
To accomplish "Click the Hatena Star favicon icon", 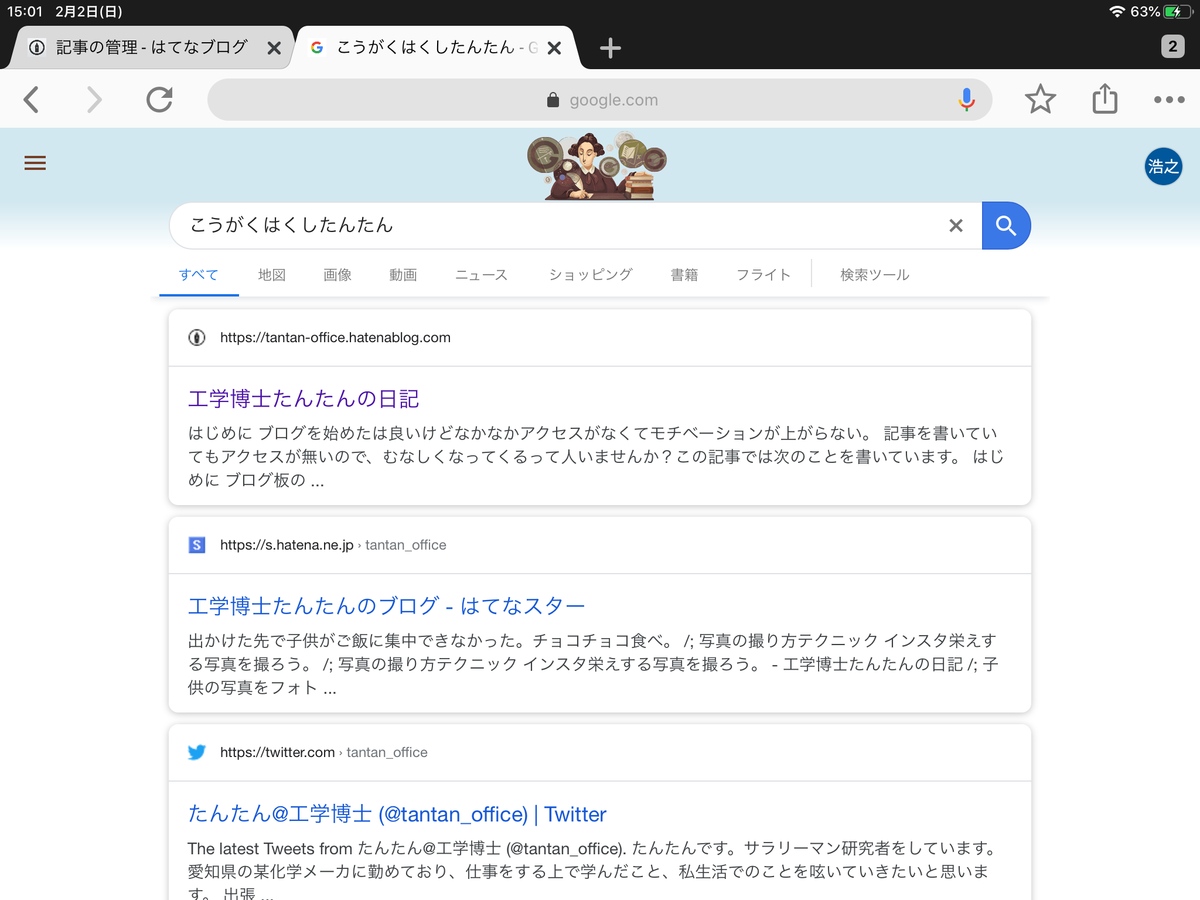I will [196, 545].
